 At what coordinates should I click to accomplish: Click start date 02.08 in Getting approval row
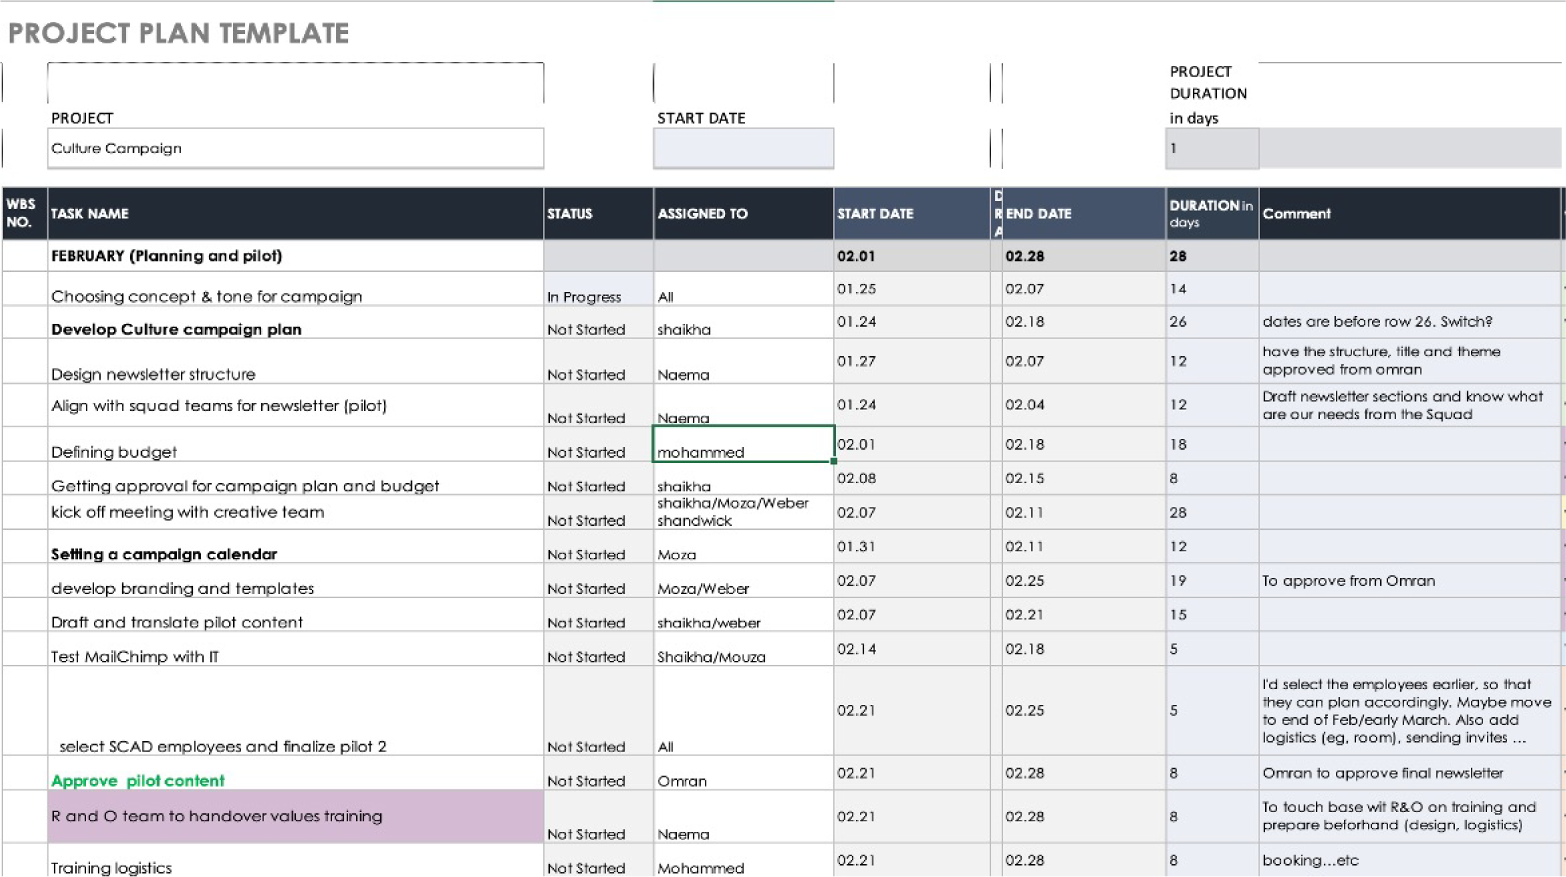point(911,478)
